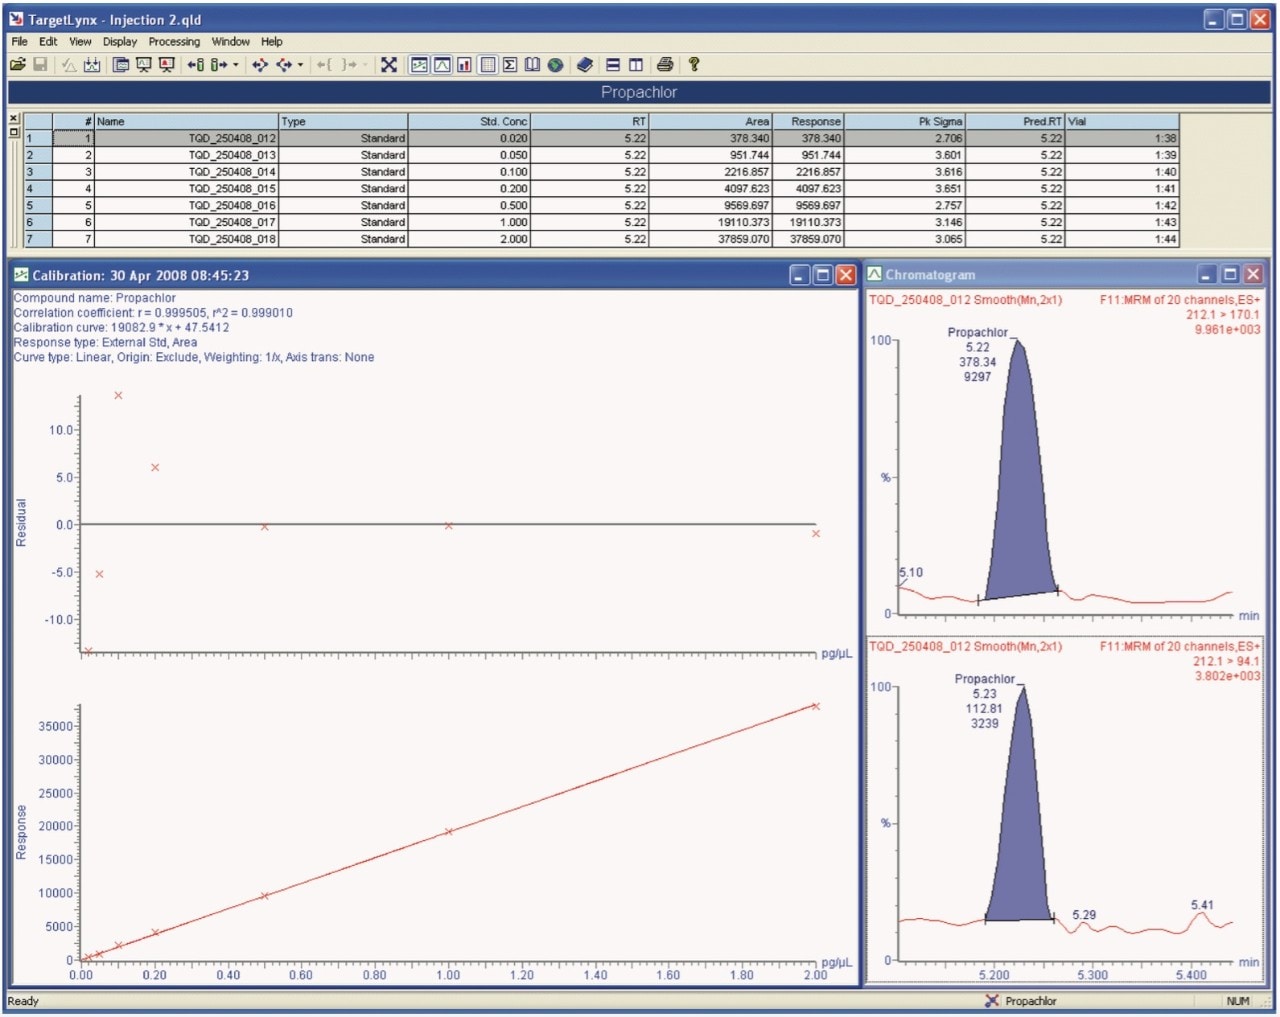Image resolution: width=1280 pixels, height=1017 pixels.
Task: Open dropdown arrow beside next vial icon
Action: (236, 65)
